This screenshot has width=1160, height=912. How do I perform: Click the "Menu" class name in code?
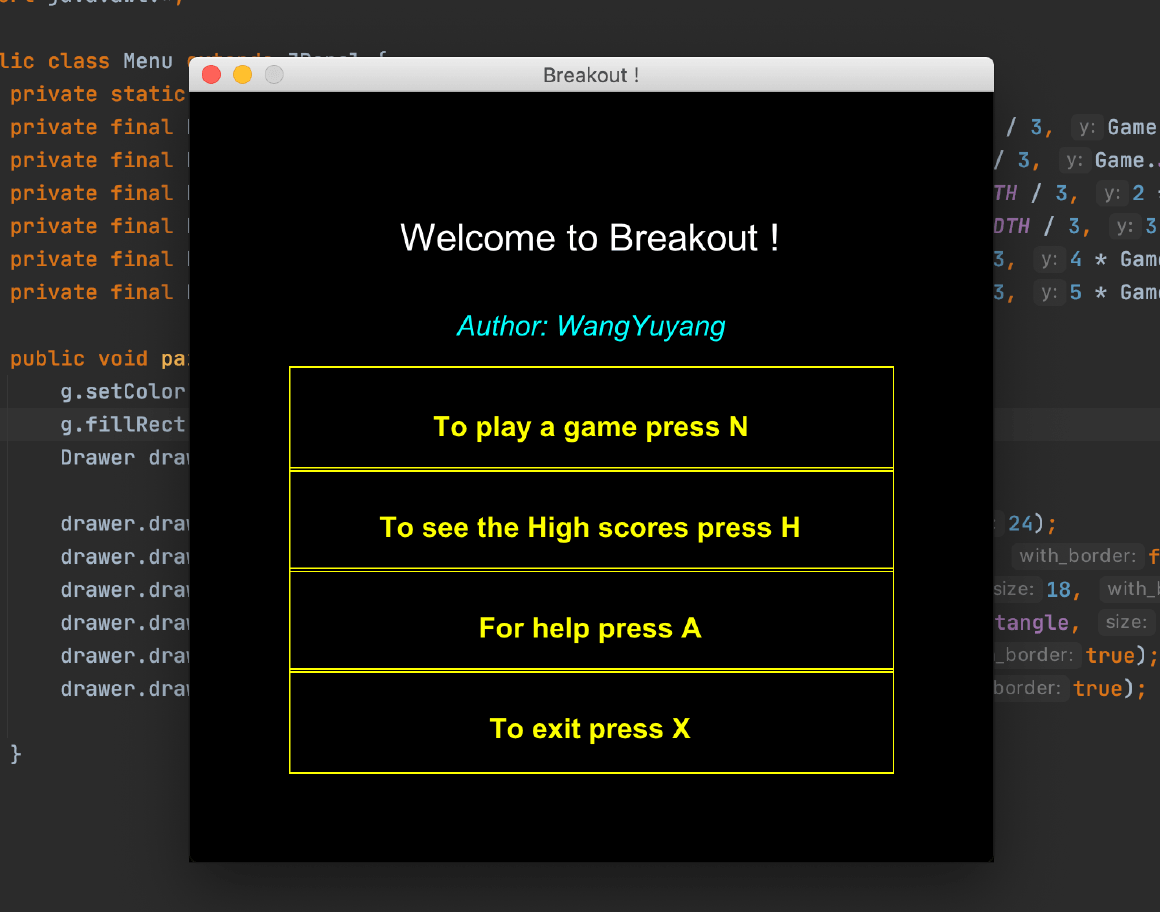[x=148, y=61]
